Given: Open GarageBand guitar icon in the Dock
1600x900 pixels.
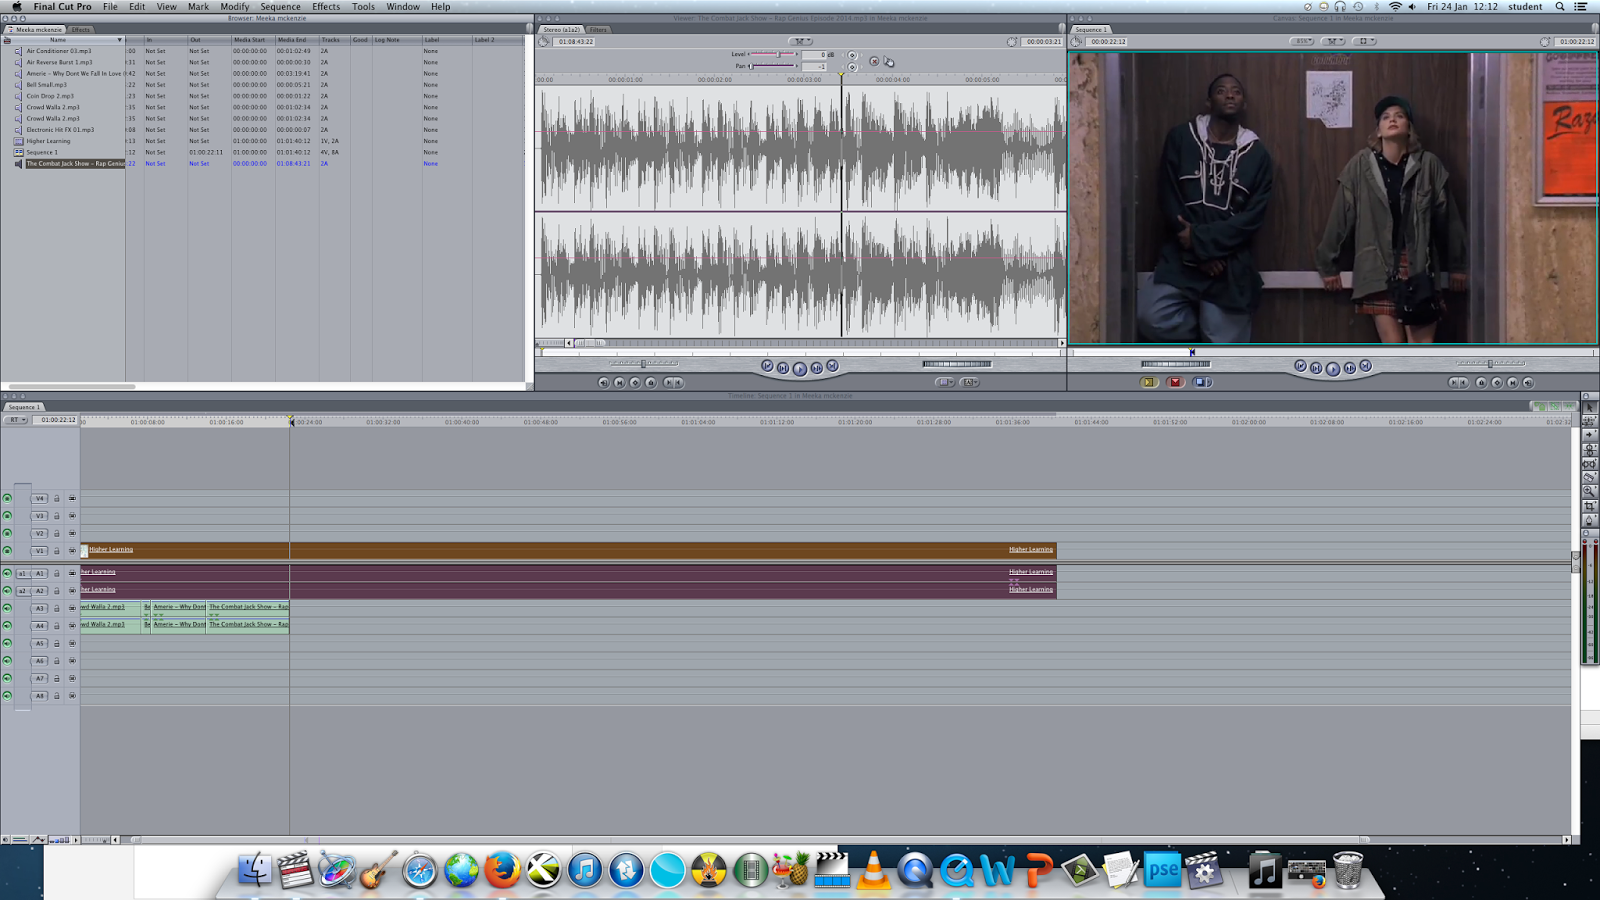Looking at the screenshot, I should 378,870.
